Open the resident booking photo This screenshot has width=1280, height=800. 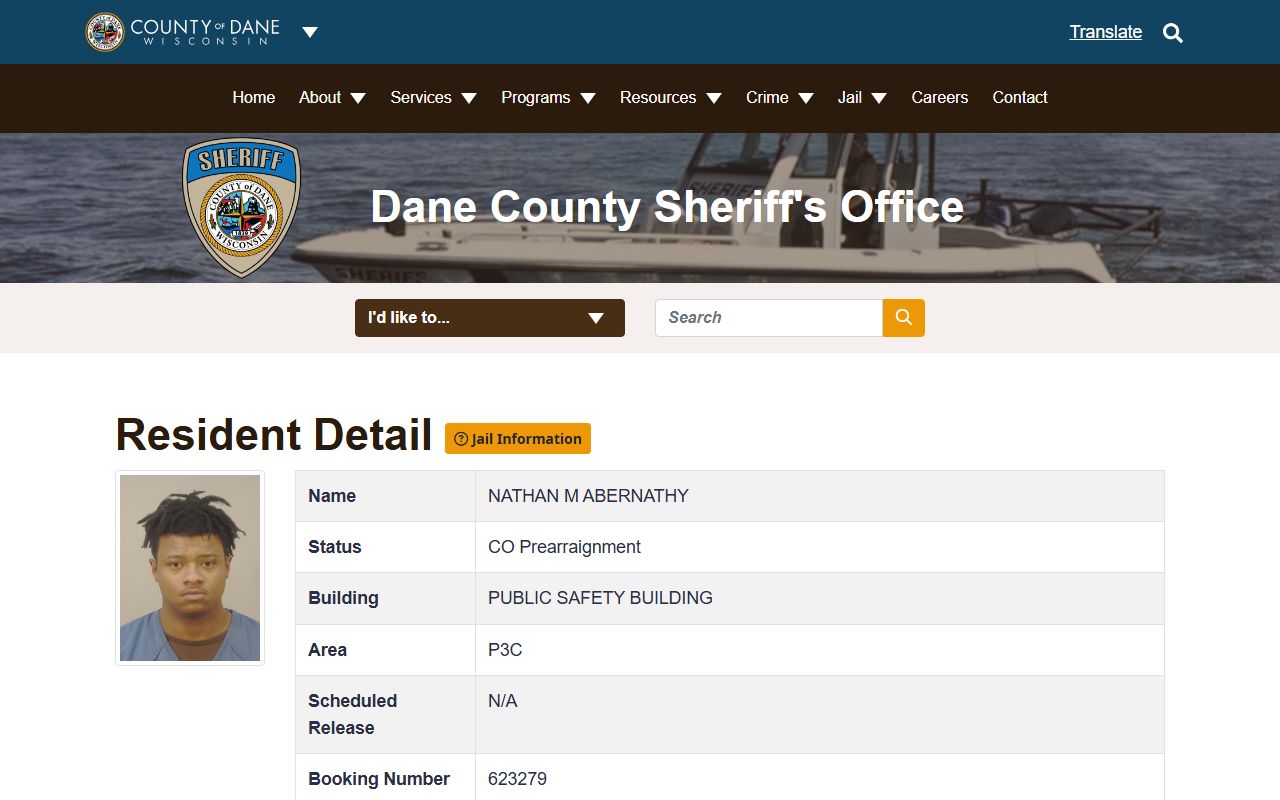click(x=190, y=568)
